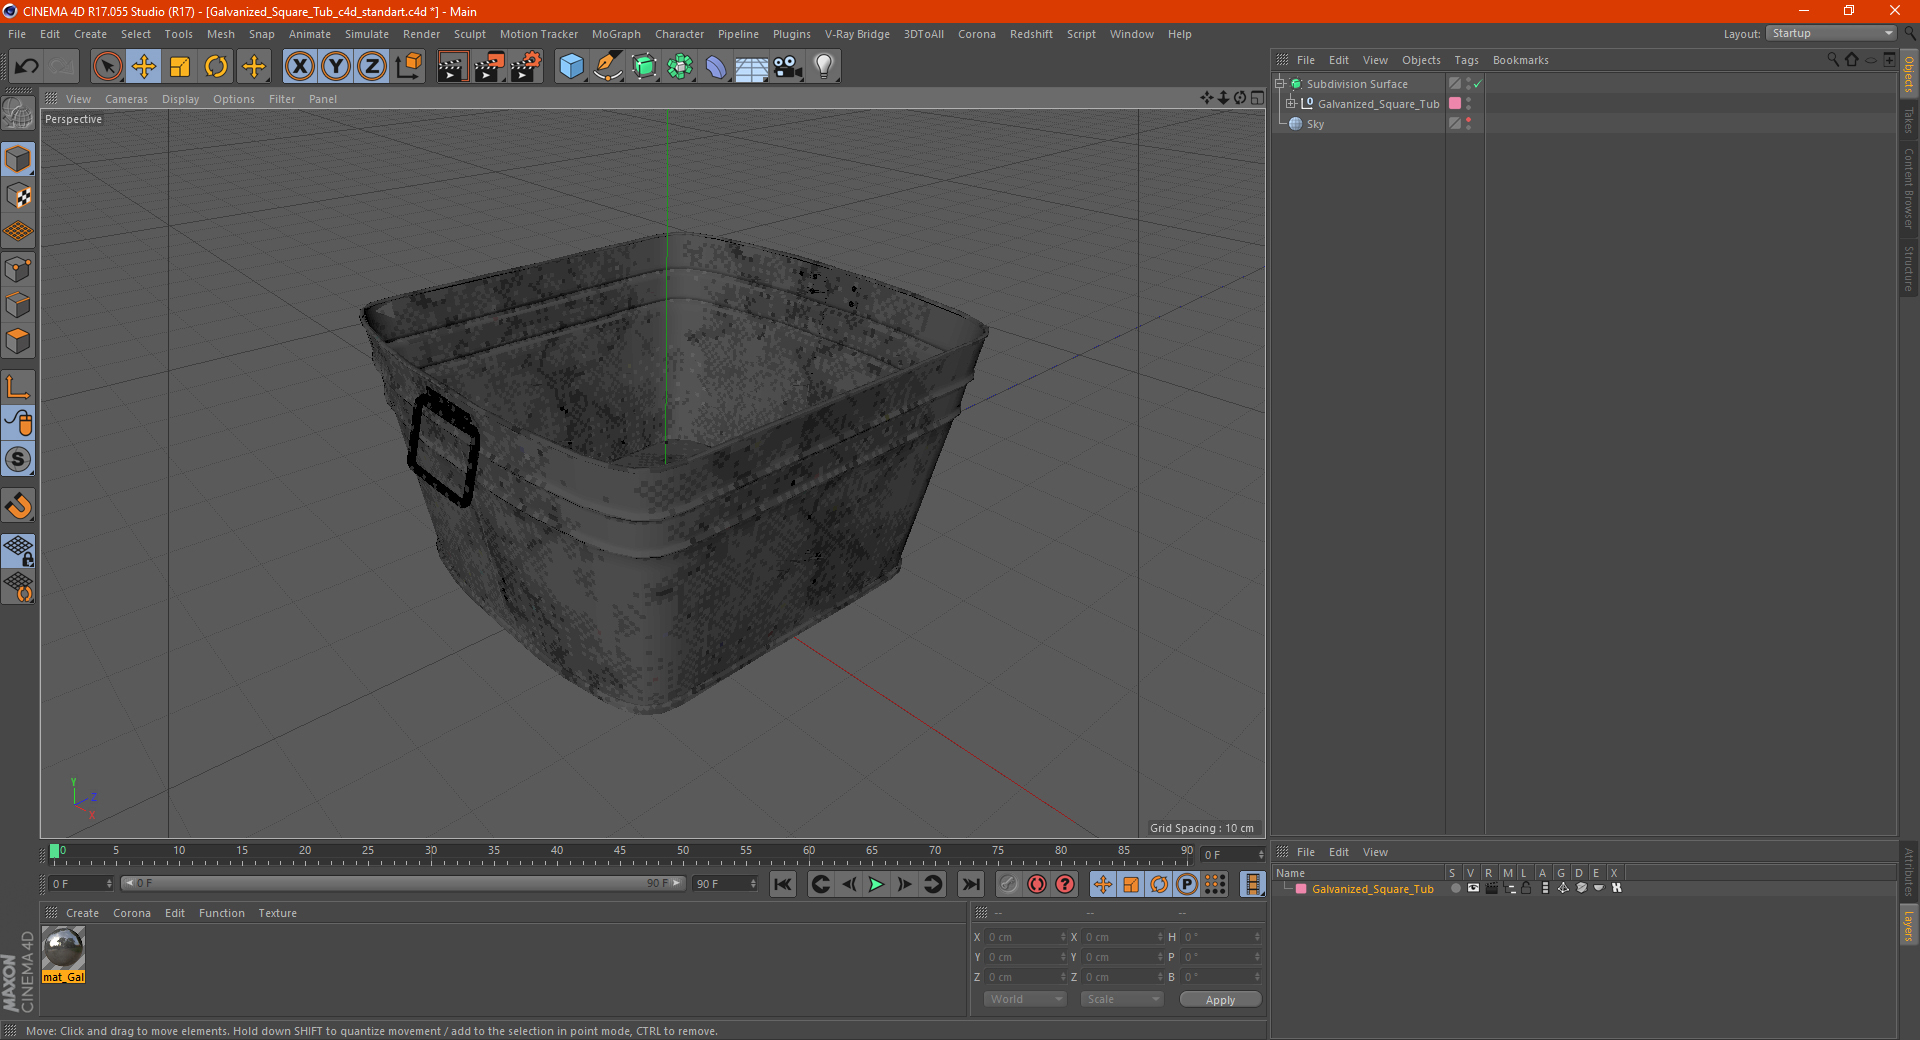Toggle Y axis lock
Screen dimensions: 1920x1040
point(336,67)
